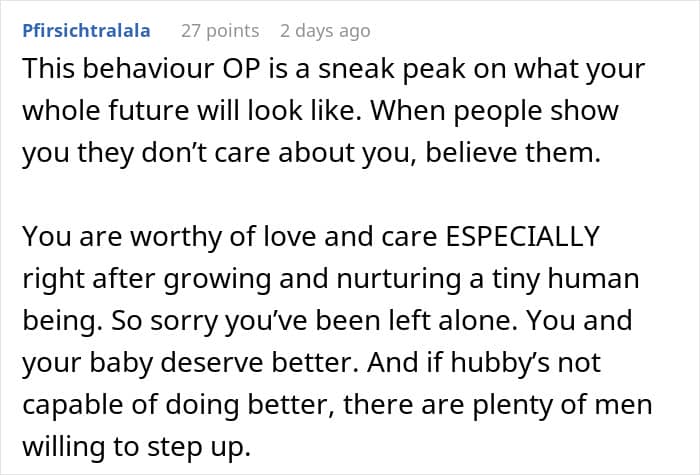Open the Pfirsichtralala user profile link

pos(85,30)
